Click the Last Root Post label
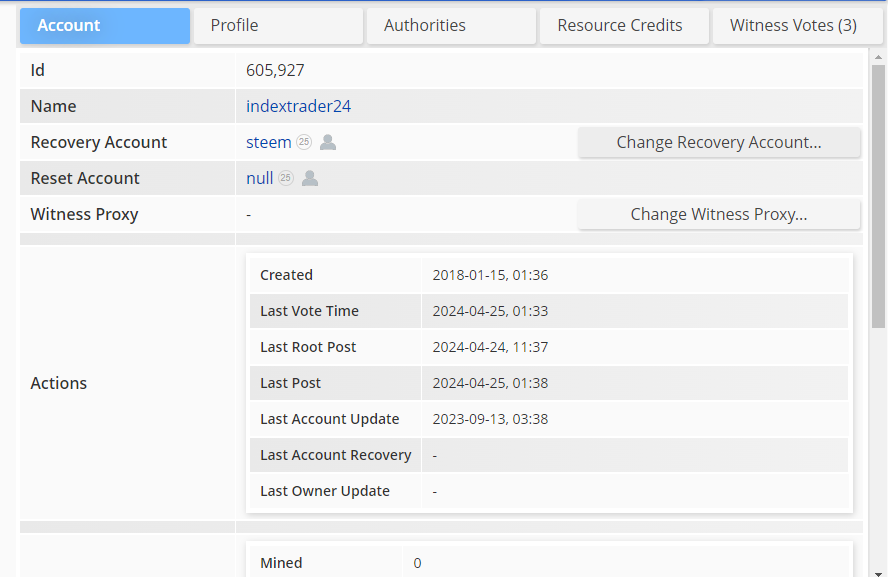This screenshot has height=577, width=888. pyautogui.click(x=308, y=347)
